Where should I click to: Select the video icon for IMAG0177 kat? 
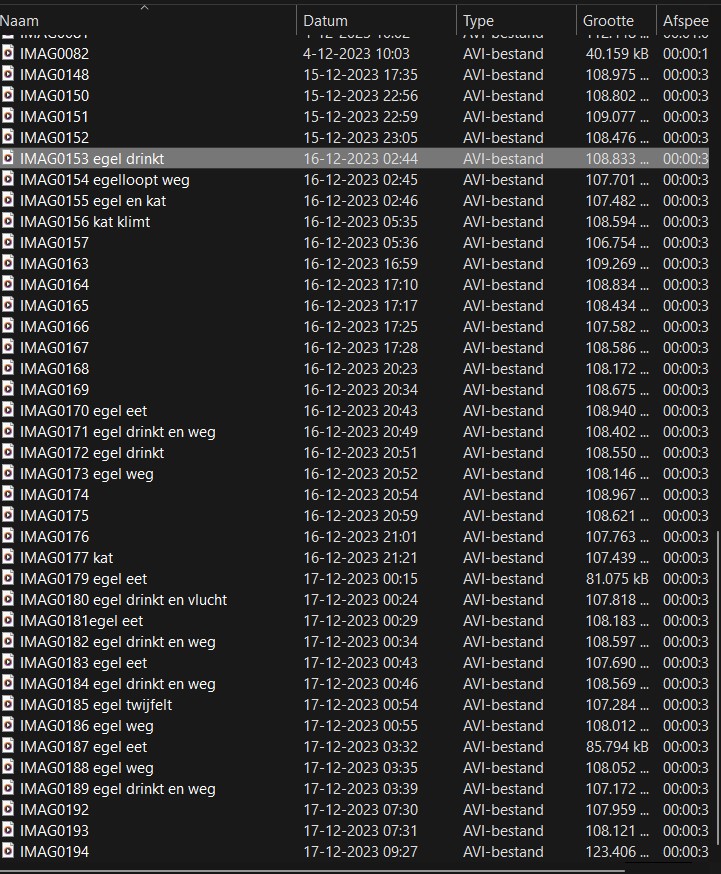8,558
